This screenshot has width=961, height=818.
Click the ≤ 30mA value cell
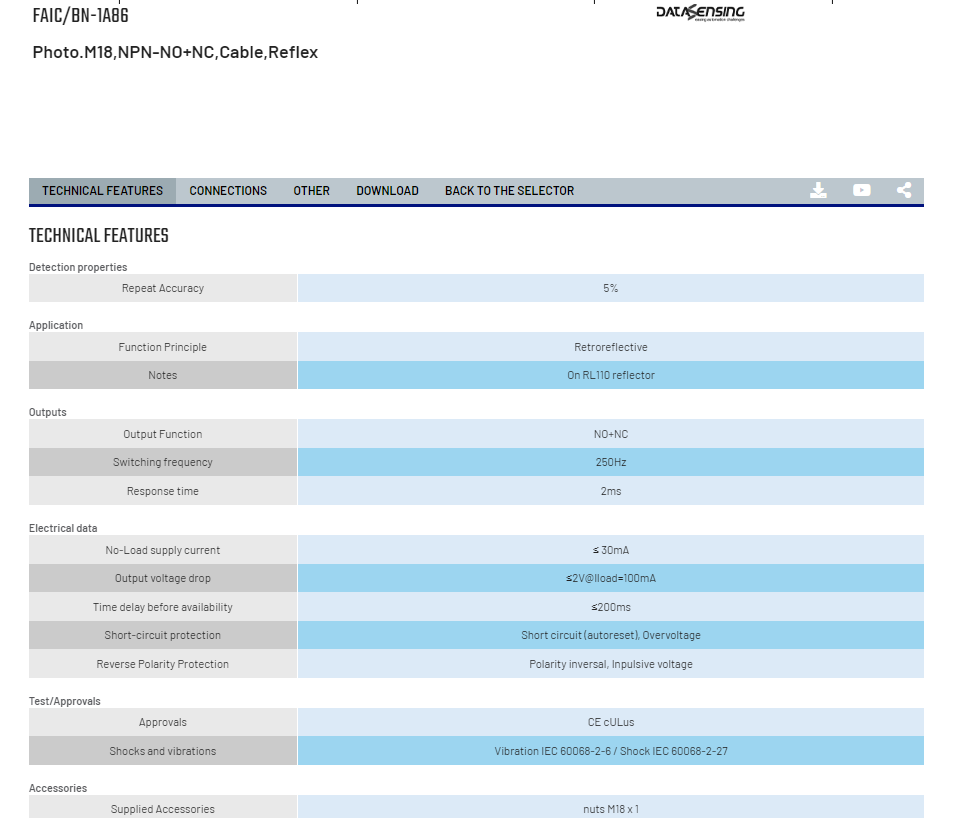pos(610,550)
